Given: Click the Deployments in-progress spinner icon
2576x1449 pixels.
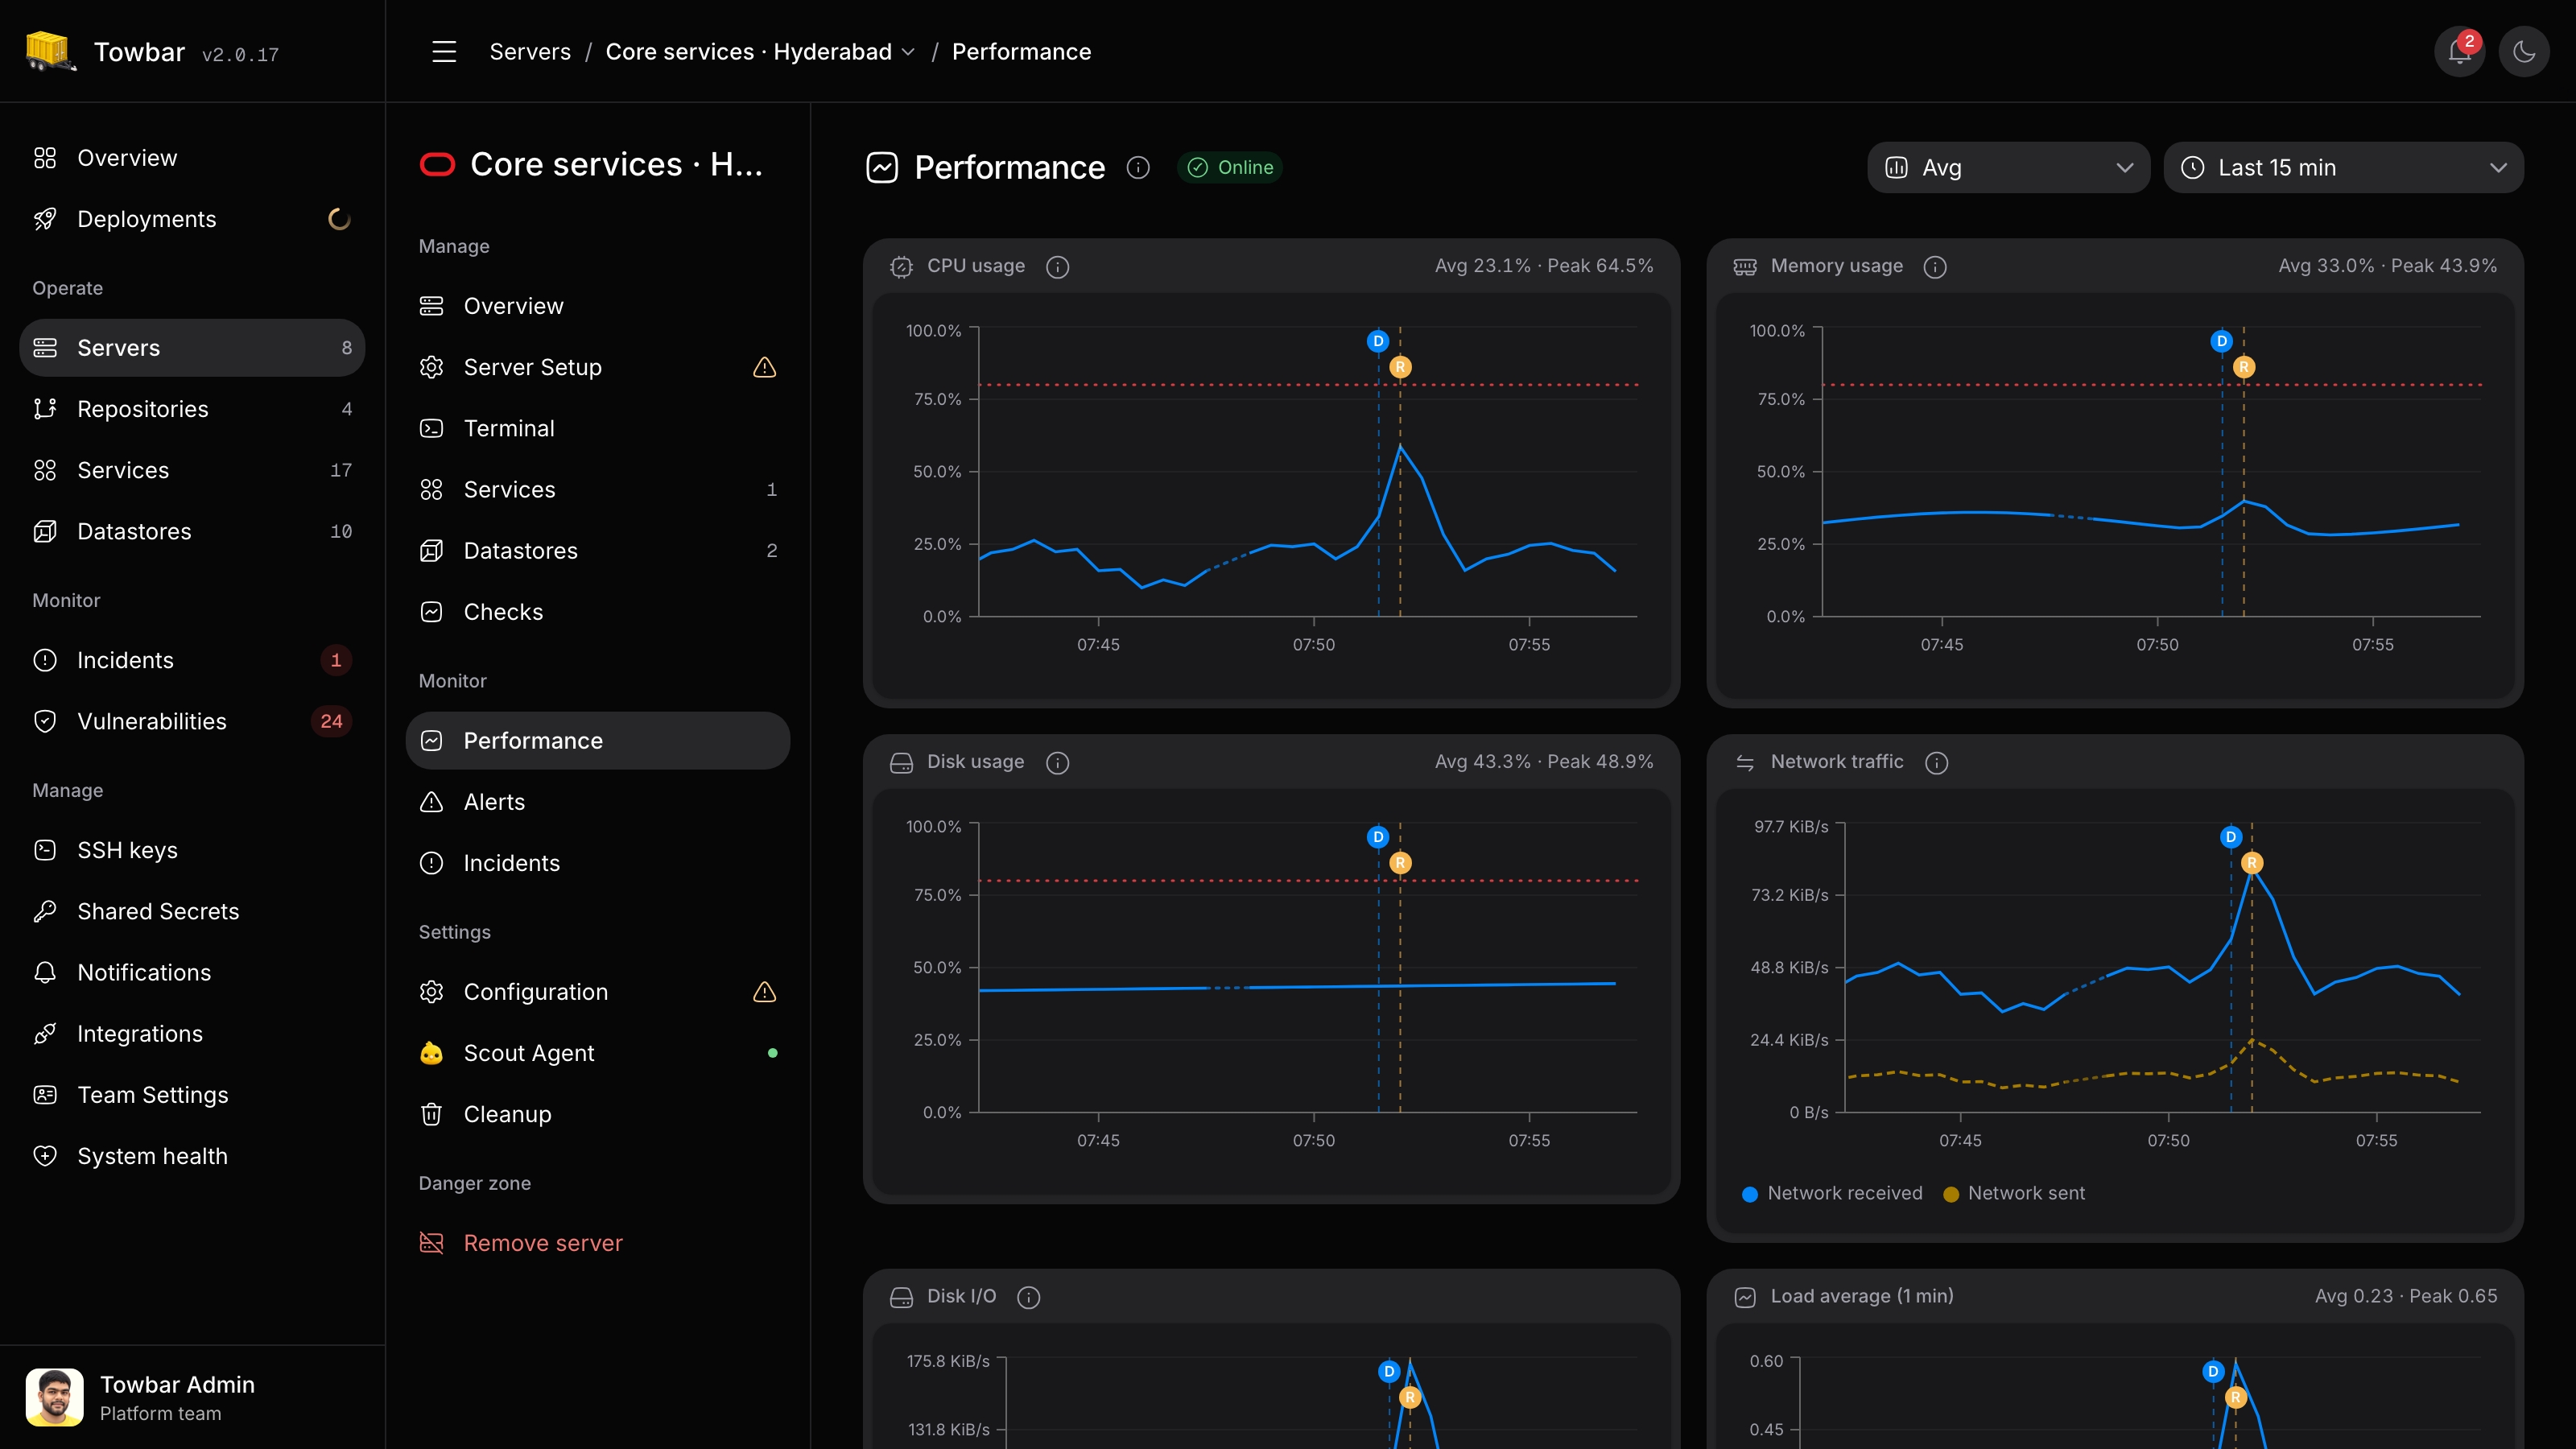Looking at the screenshot, I should 340,219.
